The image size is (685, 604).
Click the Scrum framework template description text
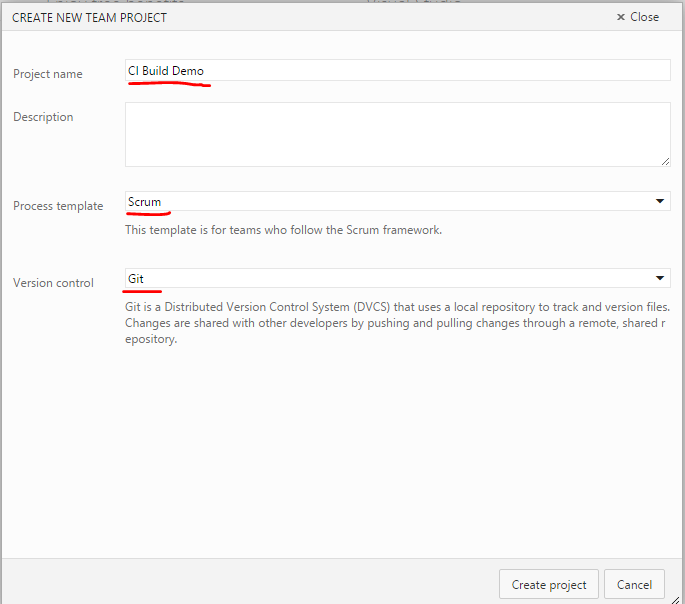coord(284,230)
